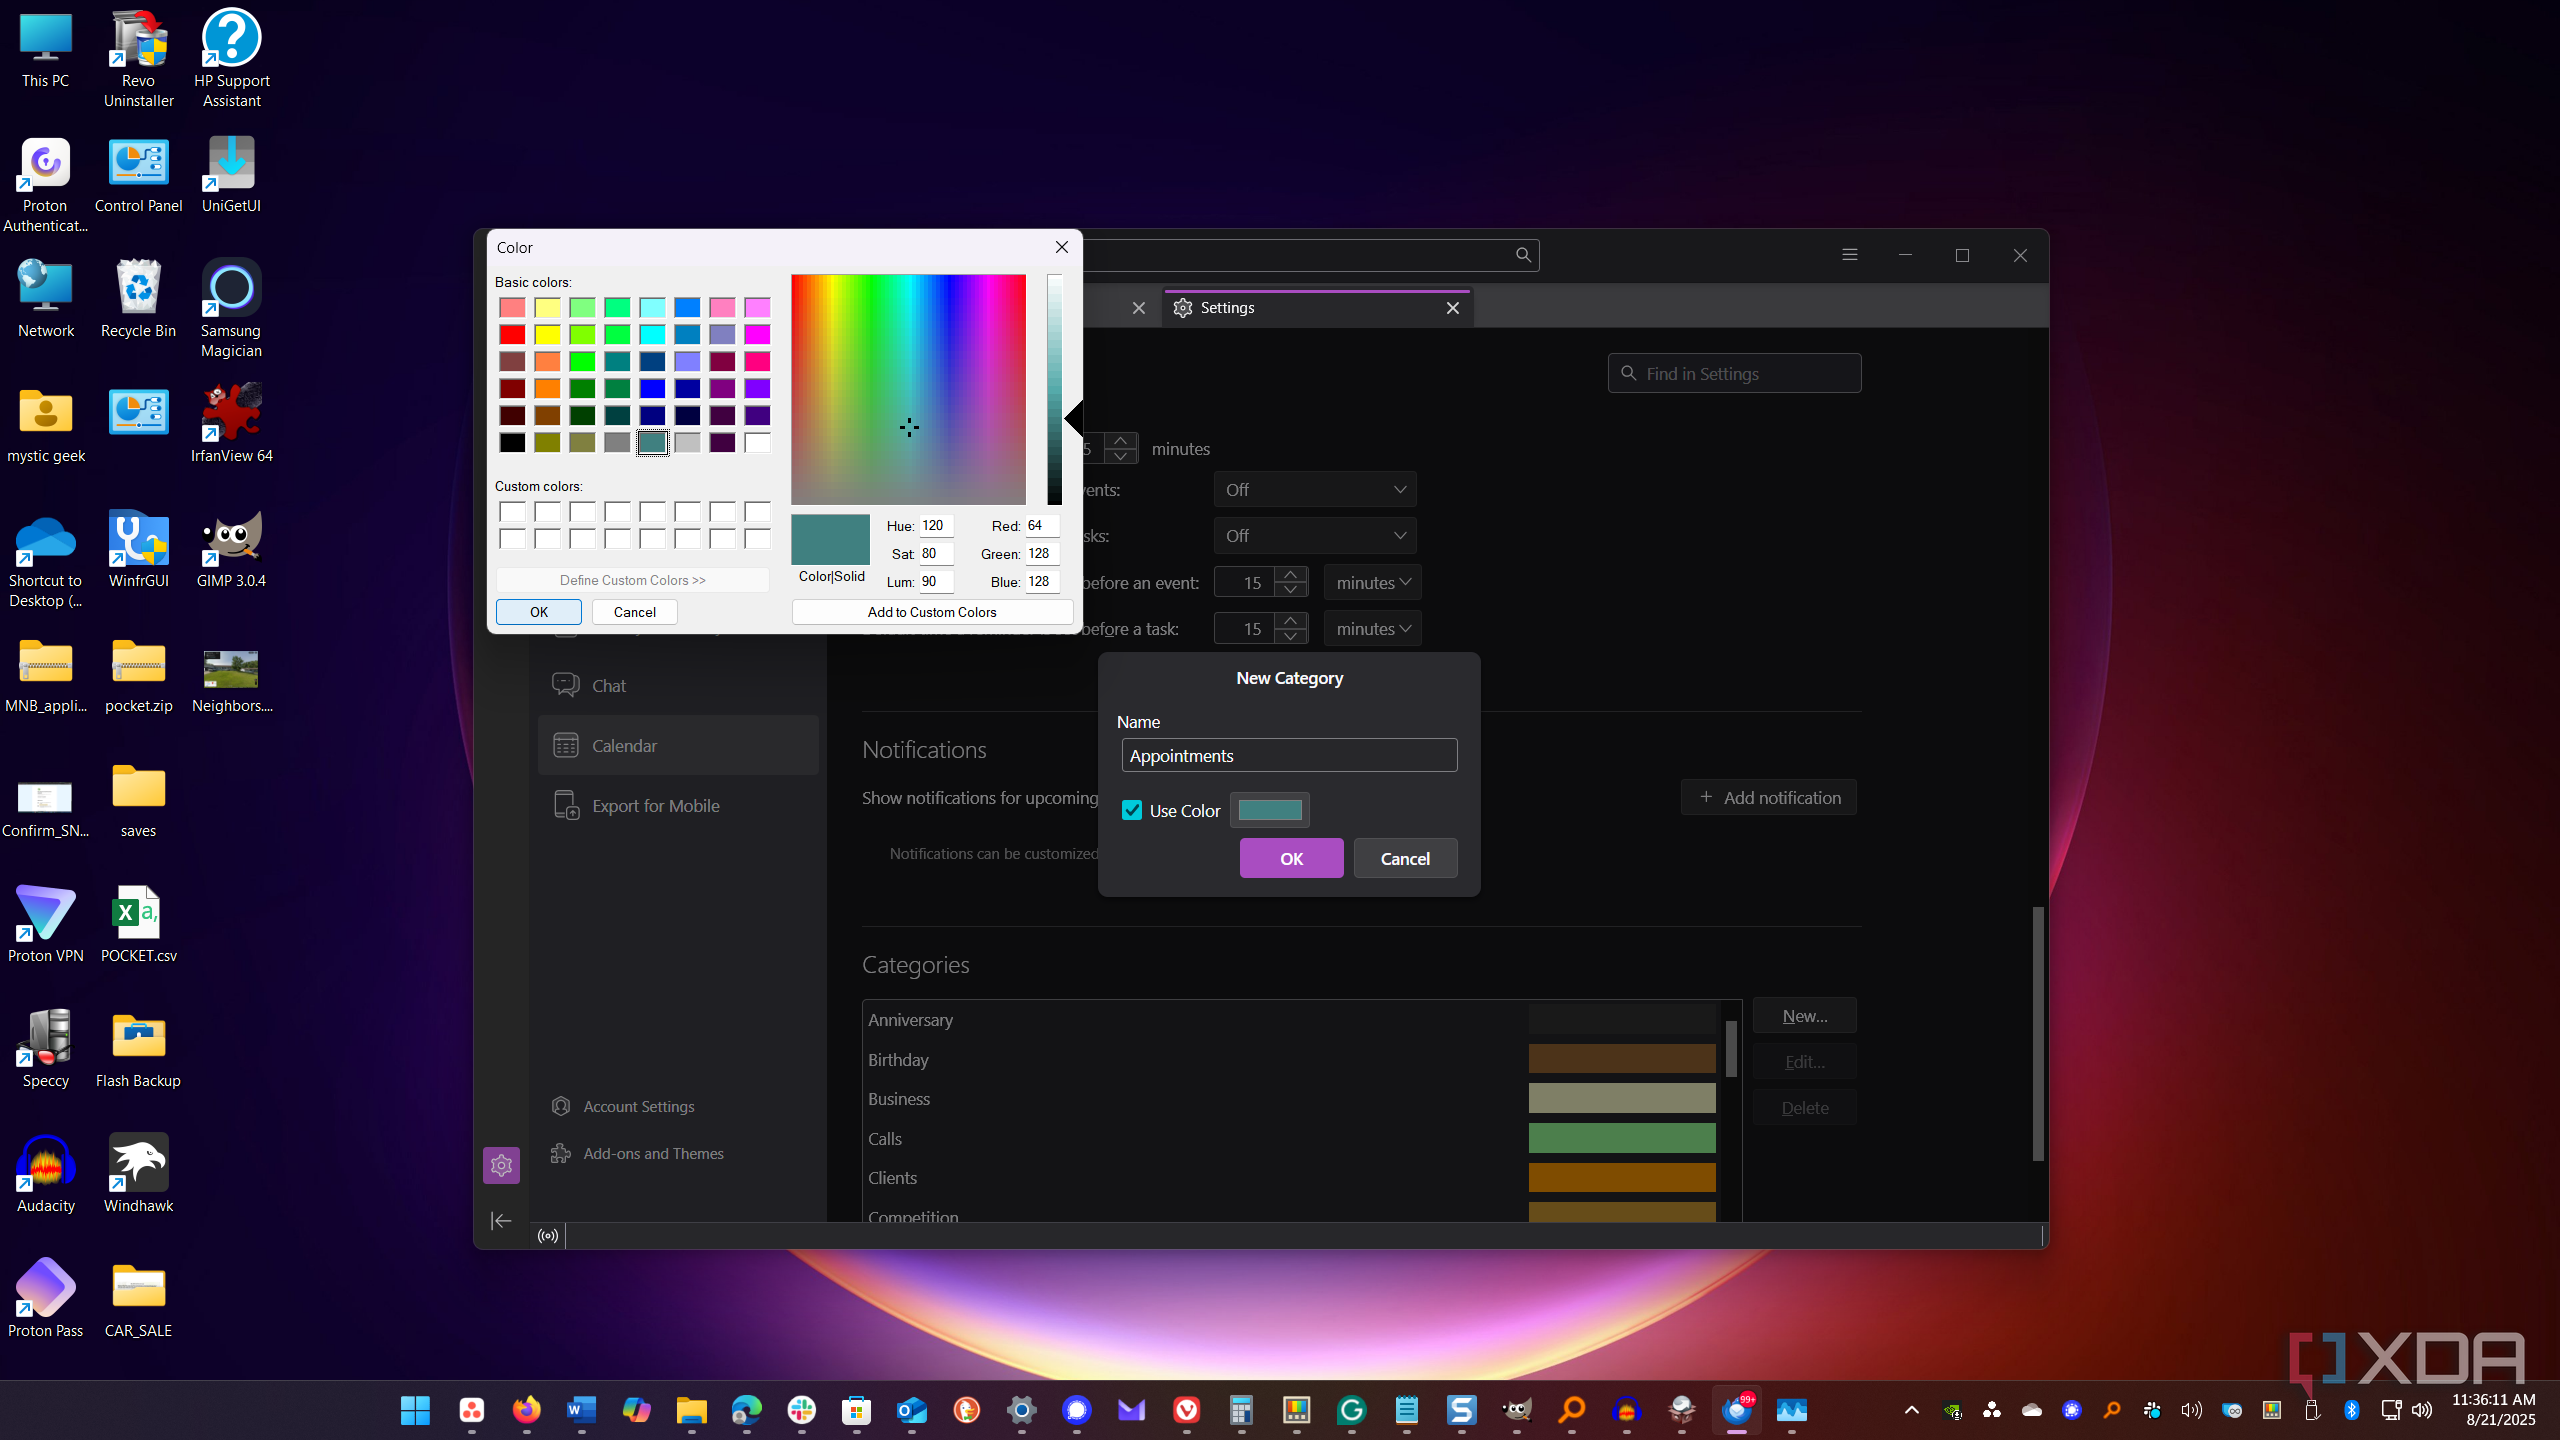Open File Explorer from the taskbar
This screenshot has width=2560, height=1440.
pyautogui.click(x=691, y=1410)
